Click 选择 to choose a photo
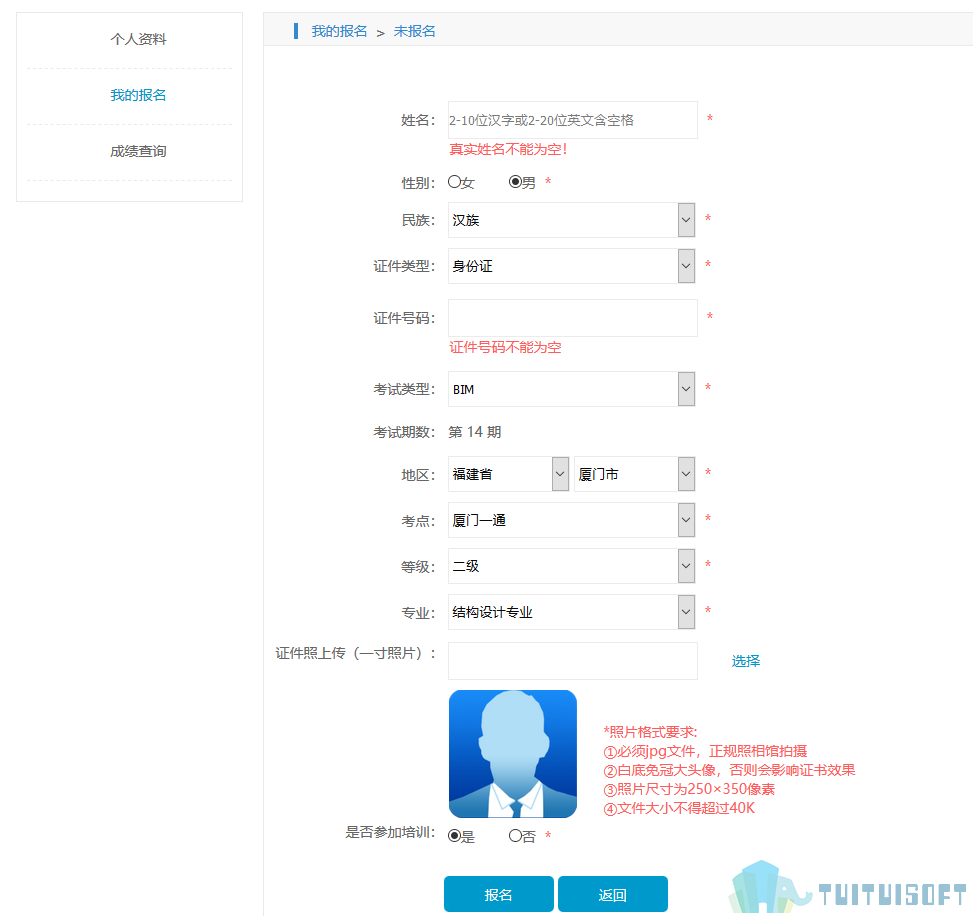The height and width of the screenshot is (916, 973). coord(745,662)
